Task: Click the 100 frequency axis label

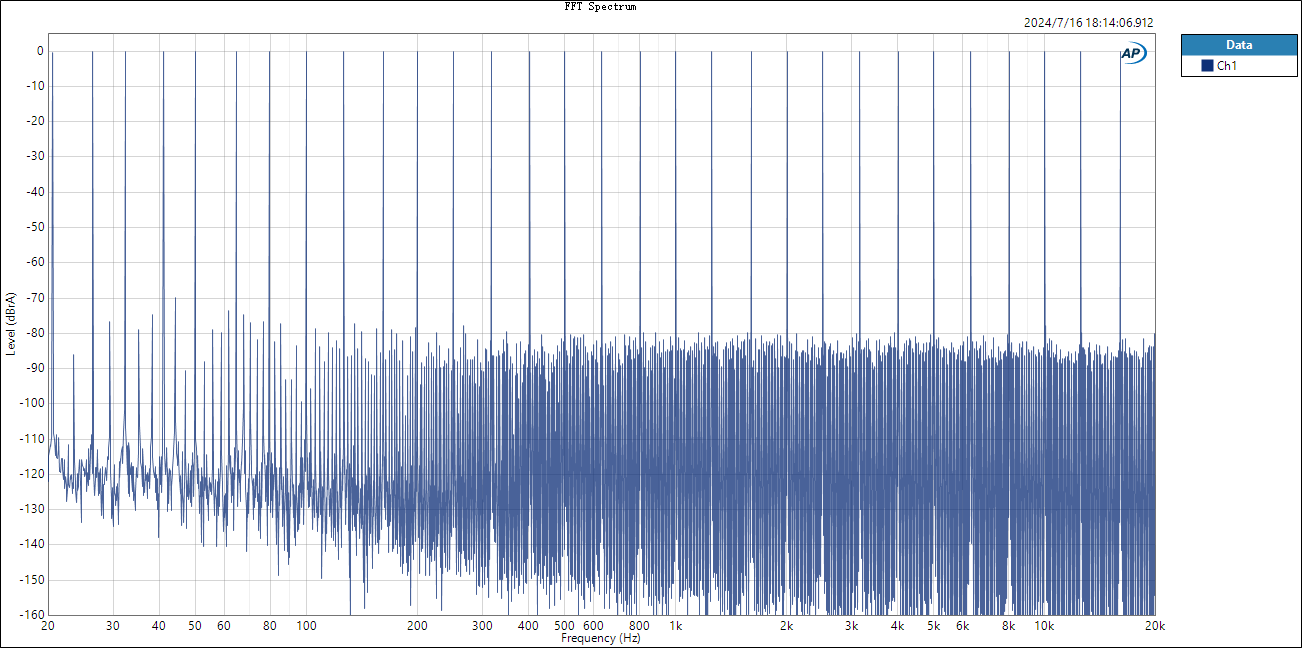Action: (306, 626)
